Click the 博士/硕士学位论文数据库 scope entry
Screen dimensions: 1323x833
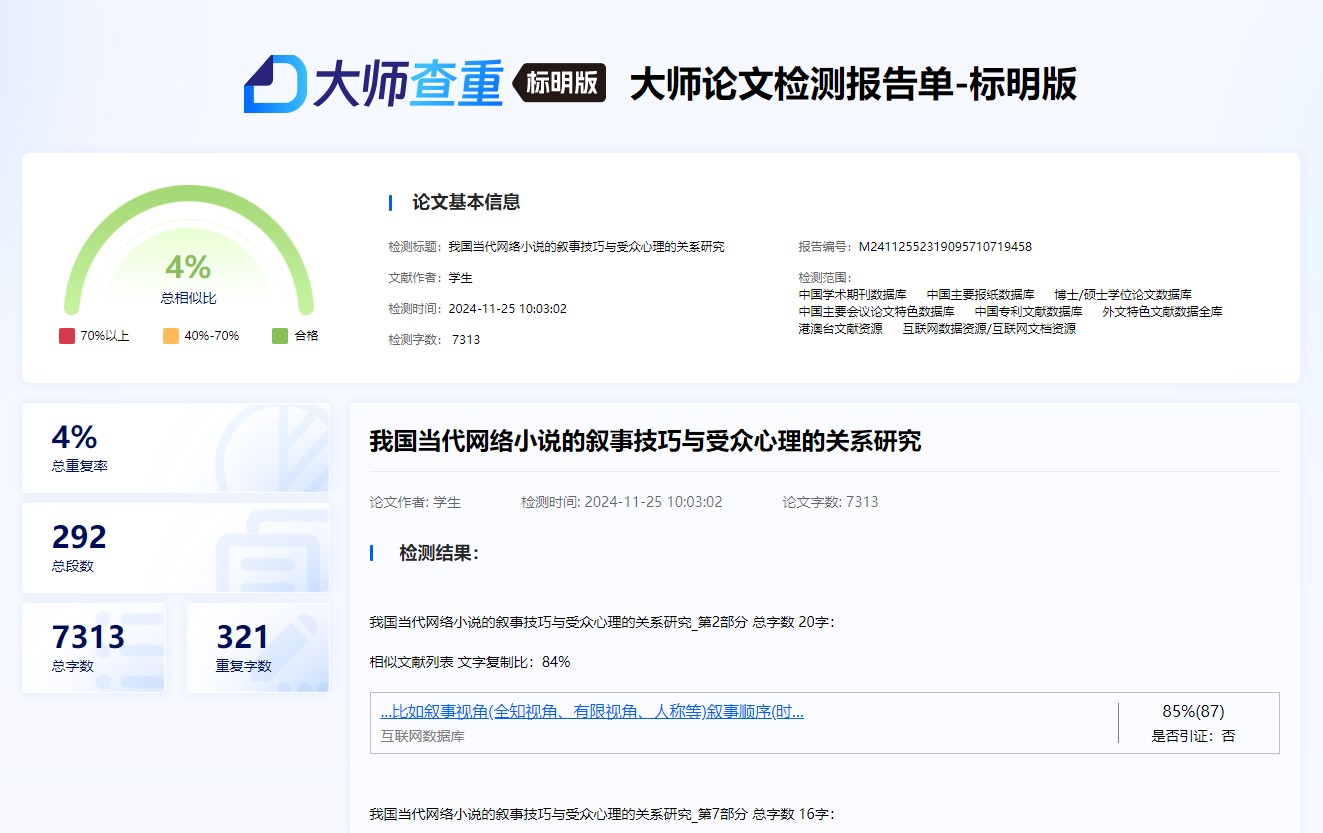pos(1123,295)
